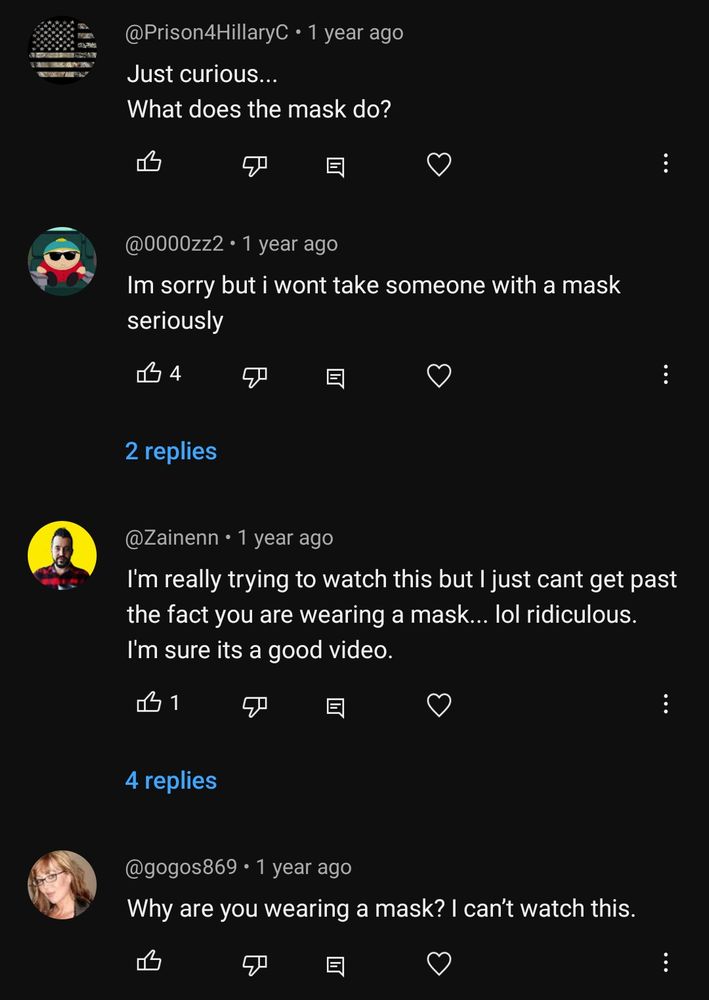Open more options for @gogos869's comment

[x=665, y=963]
